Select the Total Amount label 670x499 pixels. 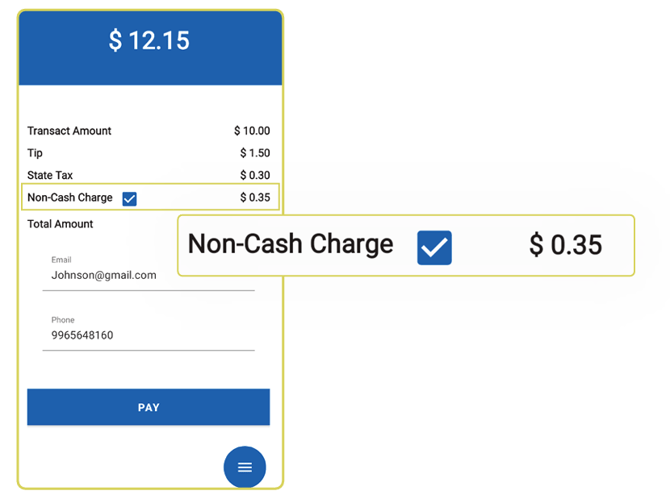pyautogui.click(x=60, y=224)
